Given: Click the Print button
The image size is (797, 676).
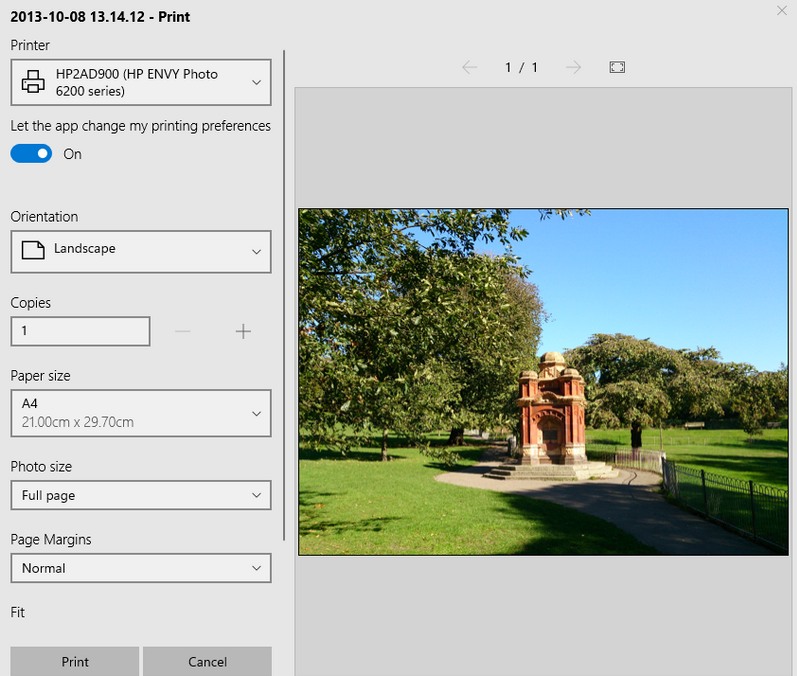Looking at the screenshot, I should 75,661.
